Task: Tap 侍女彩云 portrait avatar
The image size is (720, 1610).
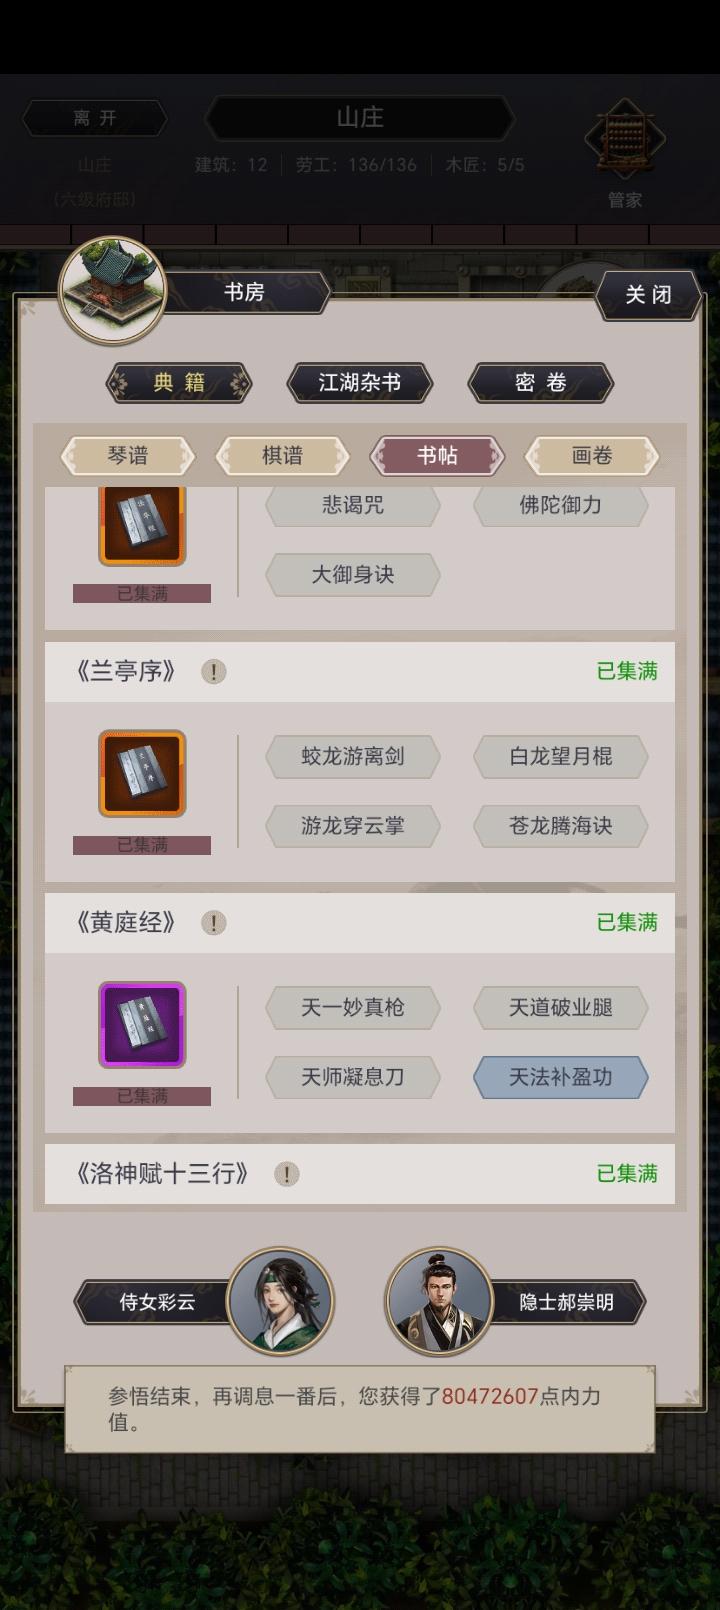Action: pyautogui.click(x=280, y=1301)
